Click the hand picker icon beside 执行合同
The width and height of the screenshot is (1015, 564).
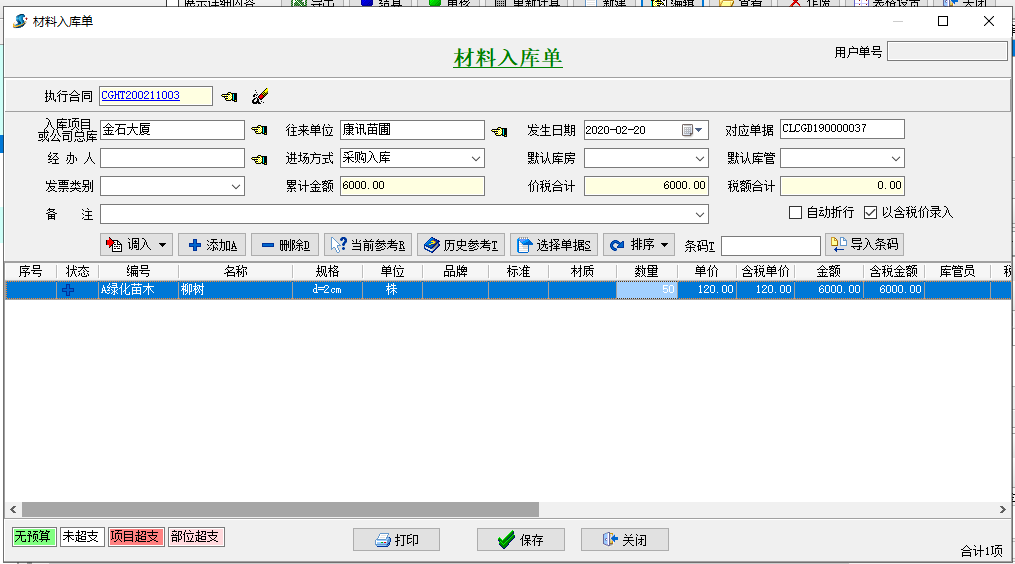click(x=229, y=96)
